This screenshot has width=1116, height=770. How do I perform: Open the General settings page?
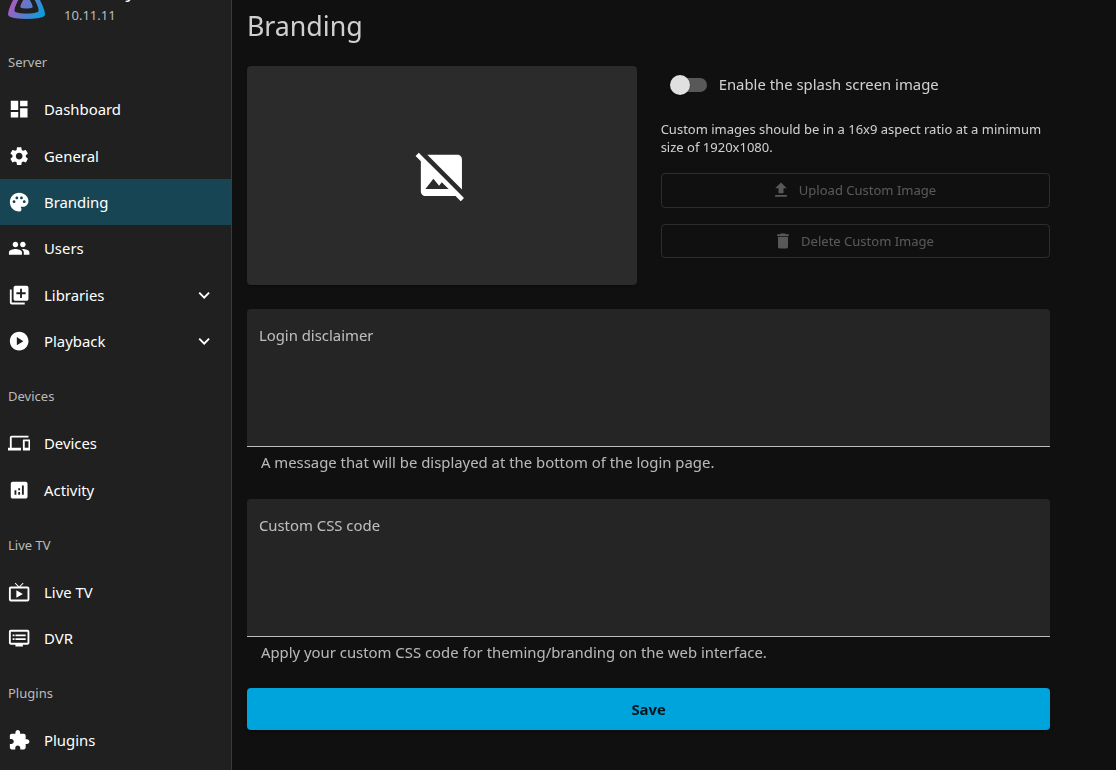[x=115, y=157]
